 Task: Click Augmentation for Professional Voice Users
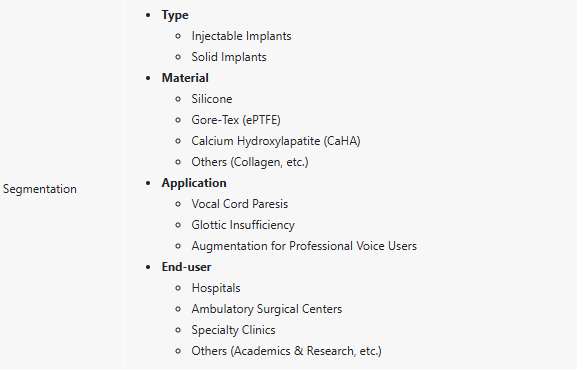(x=304, y=246)
